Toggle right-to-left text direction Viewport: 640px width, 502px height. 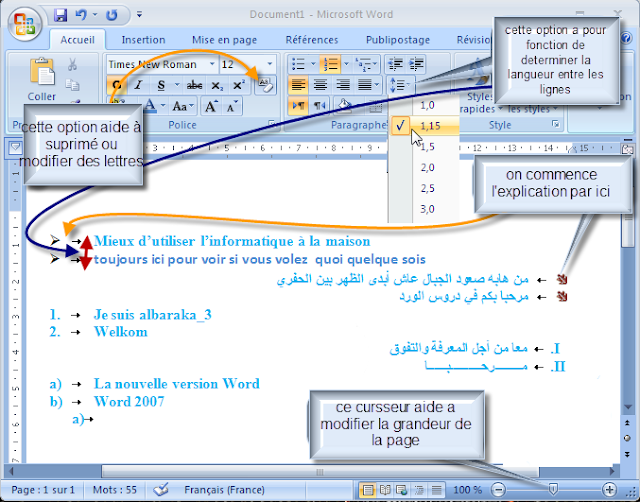click(319, 106)
